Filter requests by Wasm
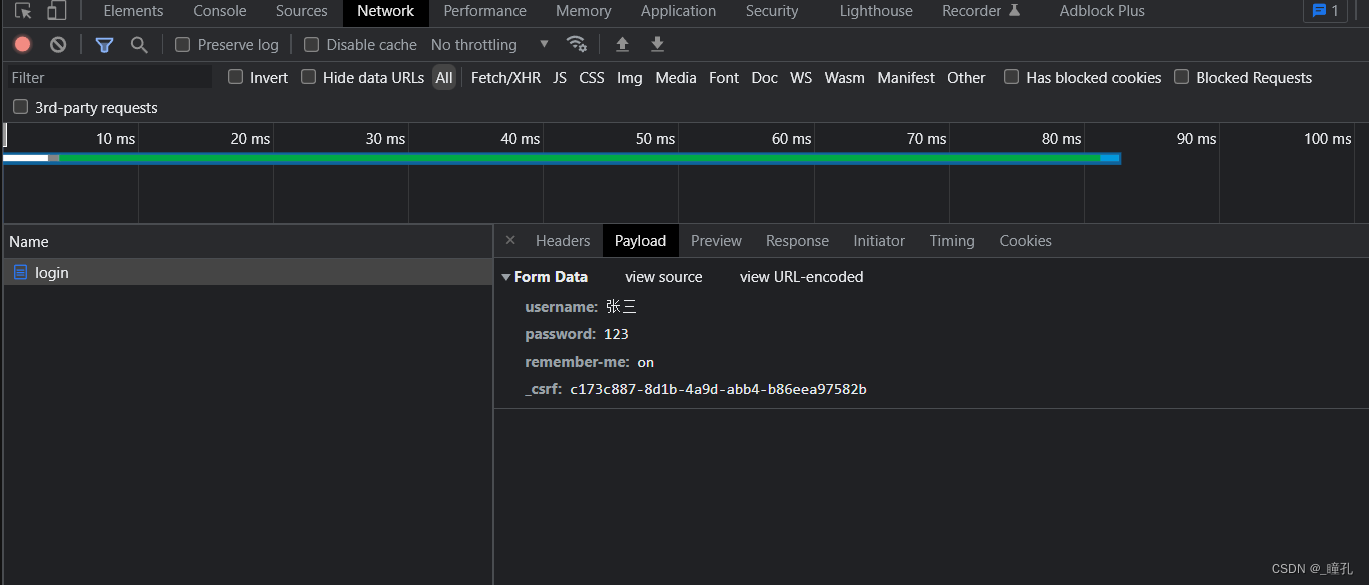Viewport: 1369px width, 585px height. tap(845, 77)
